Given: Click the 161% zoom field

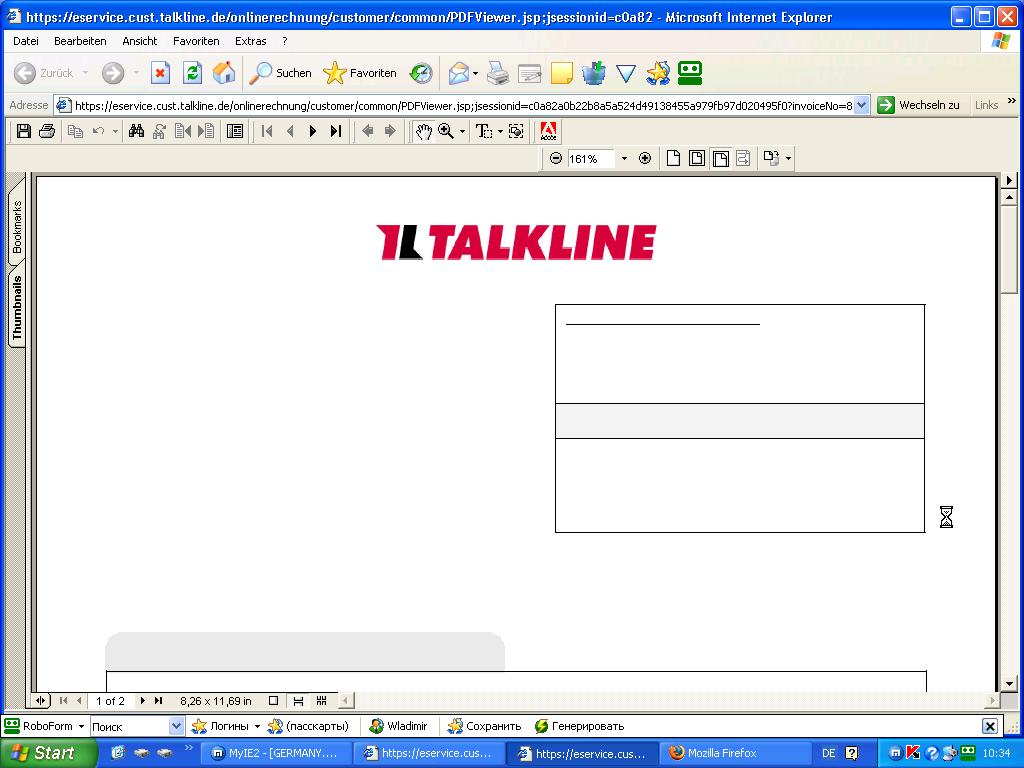Looking at the screenshot, I should pyautogui.click(x=590, y=159).
